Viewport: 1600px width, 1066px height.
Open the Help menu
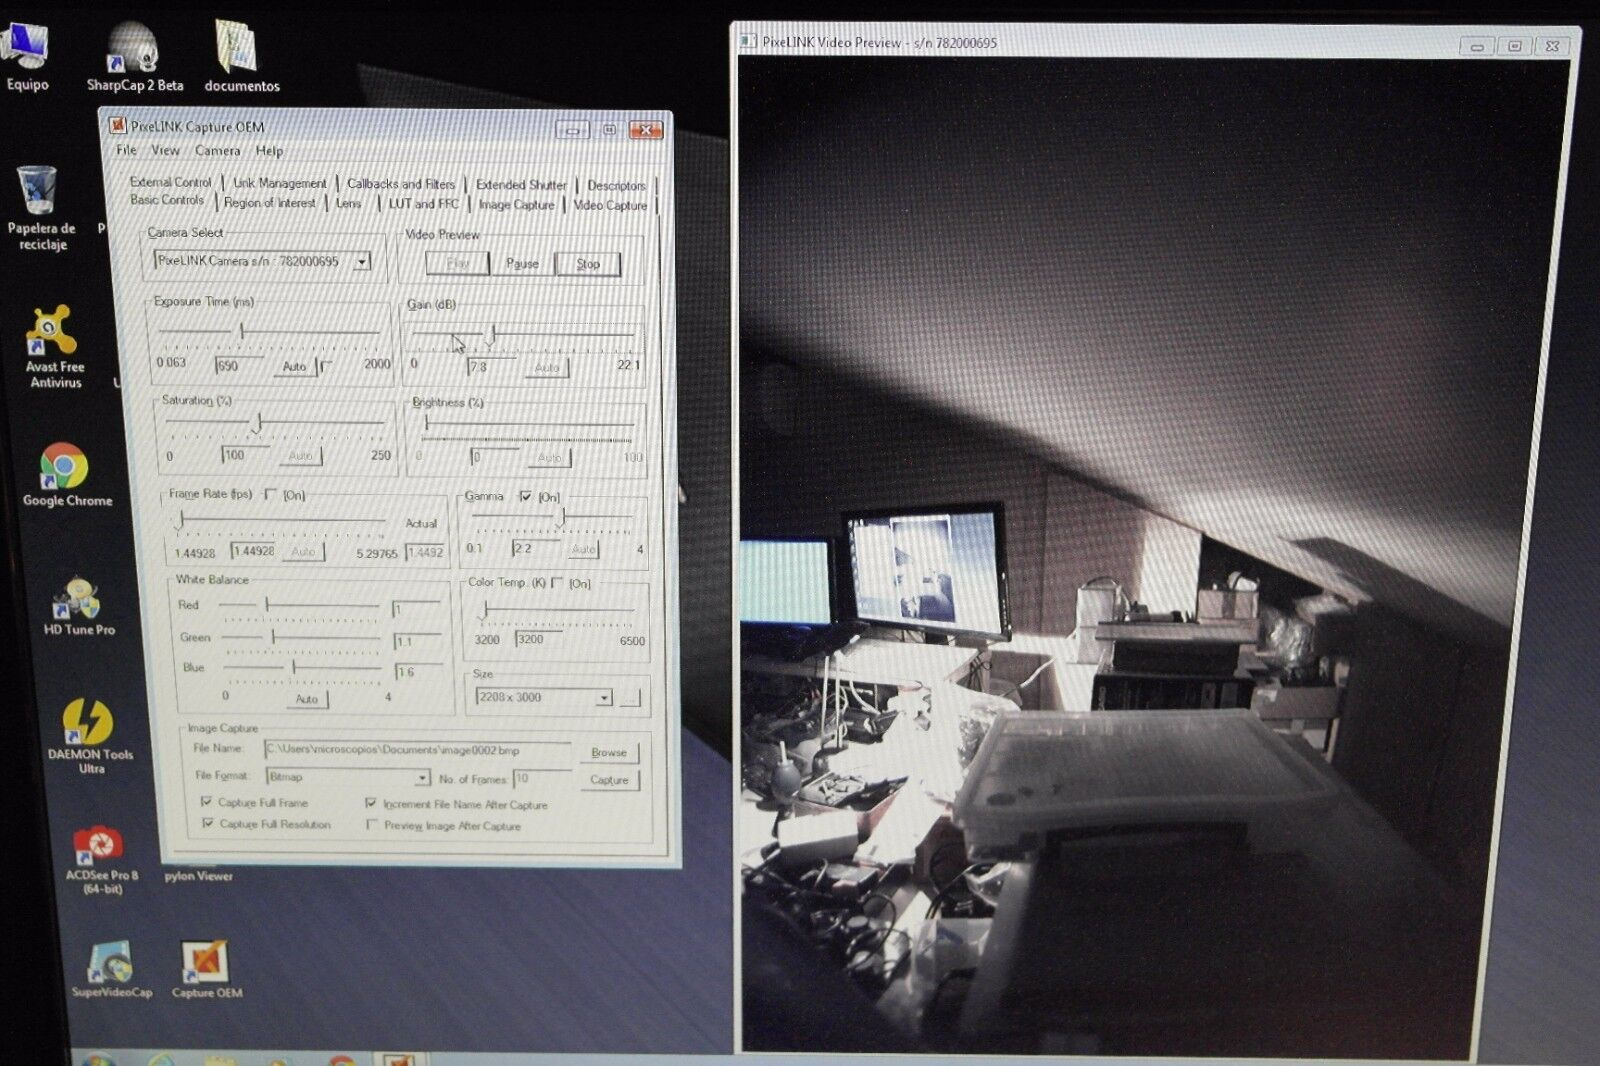click(x=269, y=150)
